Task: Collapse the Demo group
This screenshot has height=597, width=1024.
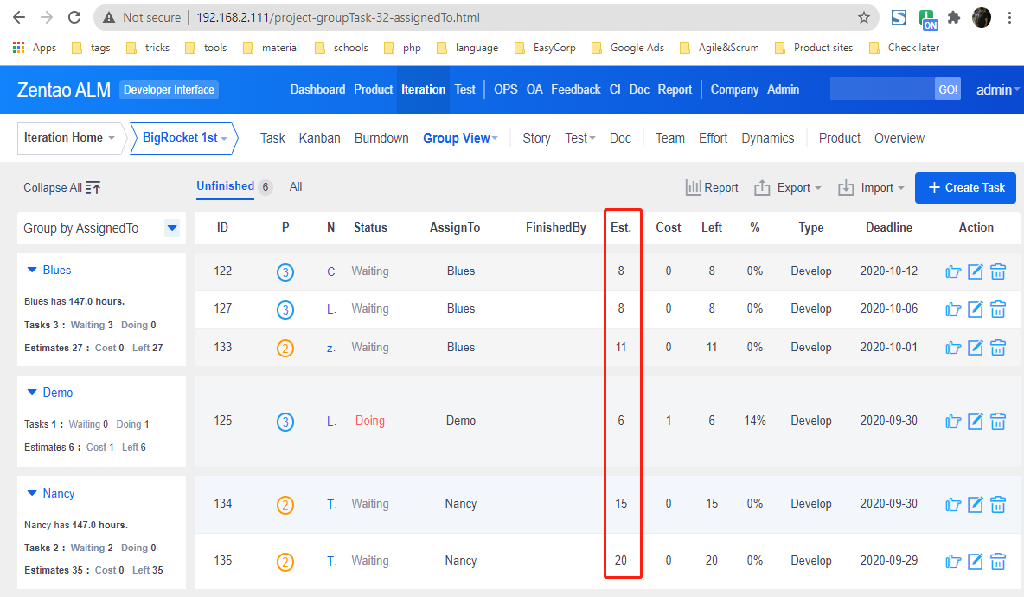Action: point(32,393)
